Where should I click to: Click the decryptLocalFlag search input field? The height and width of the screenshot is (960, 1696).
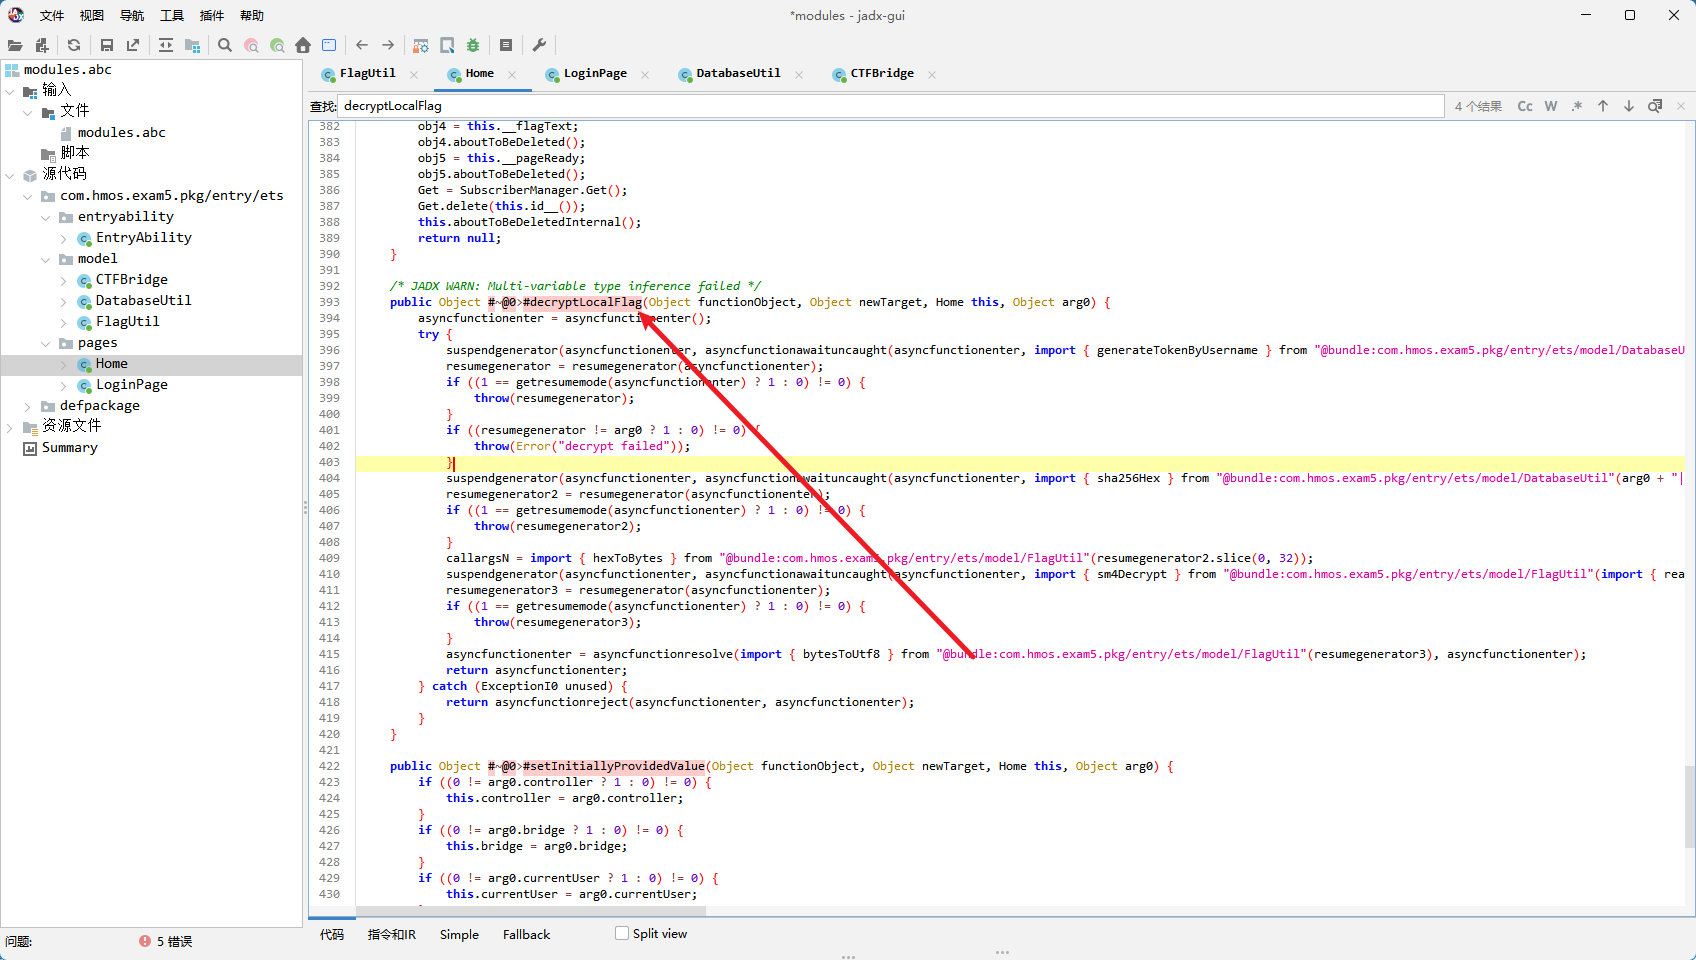pos(891,106)
